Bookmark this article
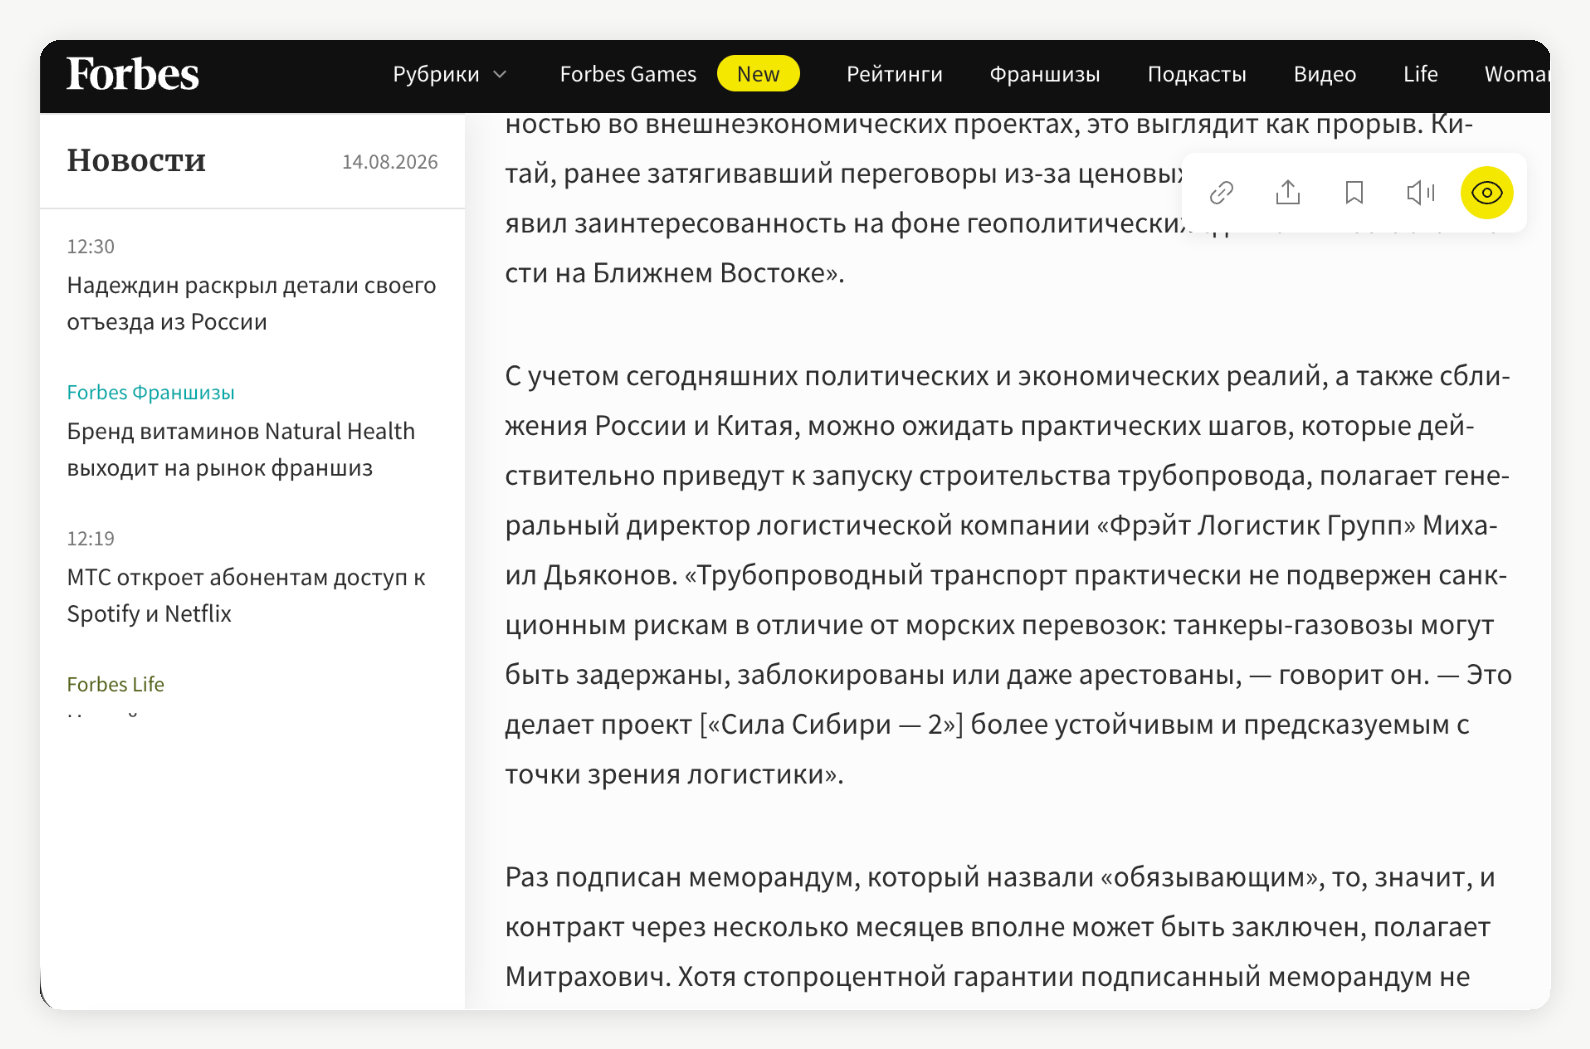Image resolution: width=1590 pixels, height=1049 pixels. 1354,192
